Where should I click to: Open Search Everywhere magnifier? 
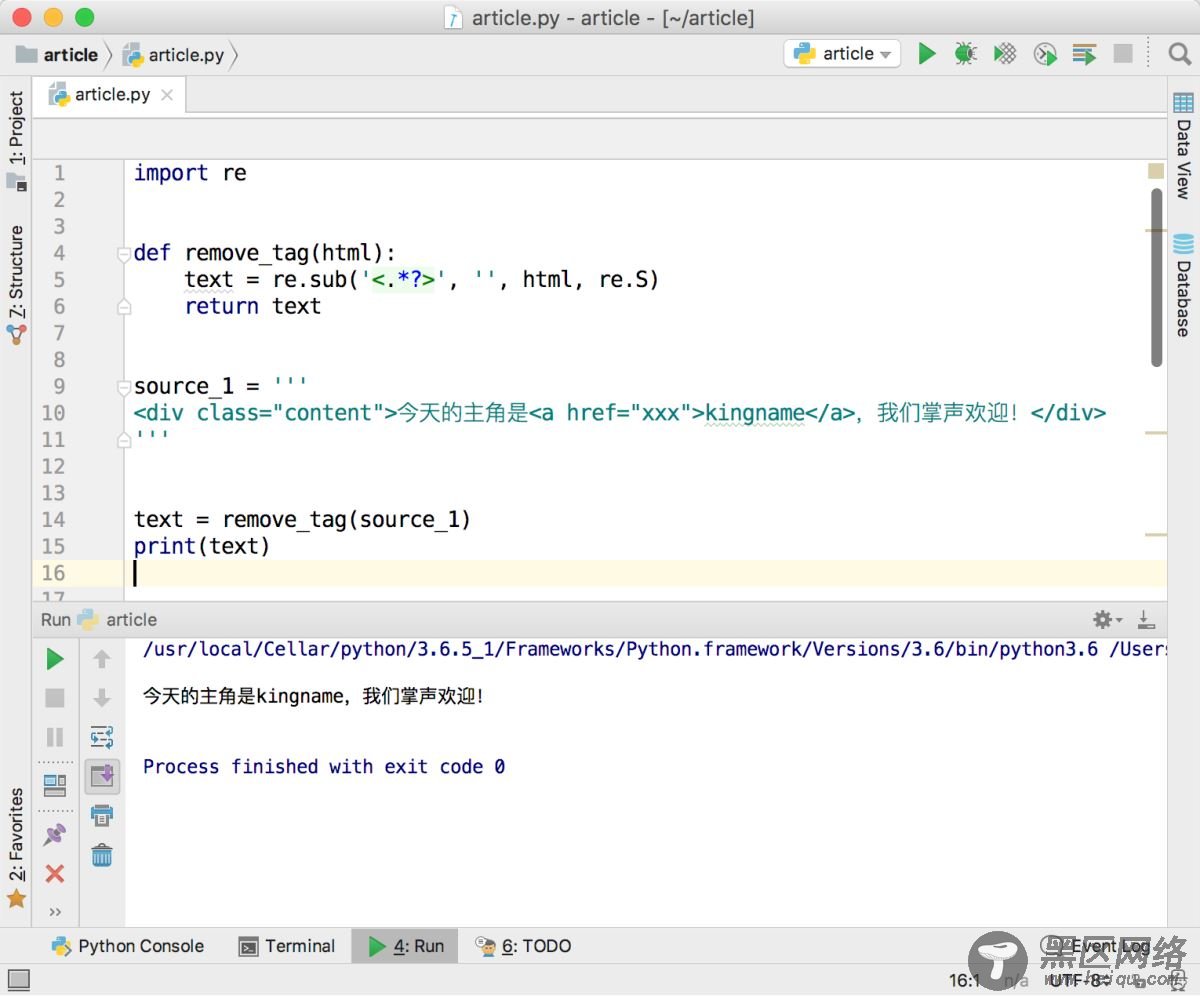[1180, 54]
